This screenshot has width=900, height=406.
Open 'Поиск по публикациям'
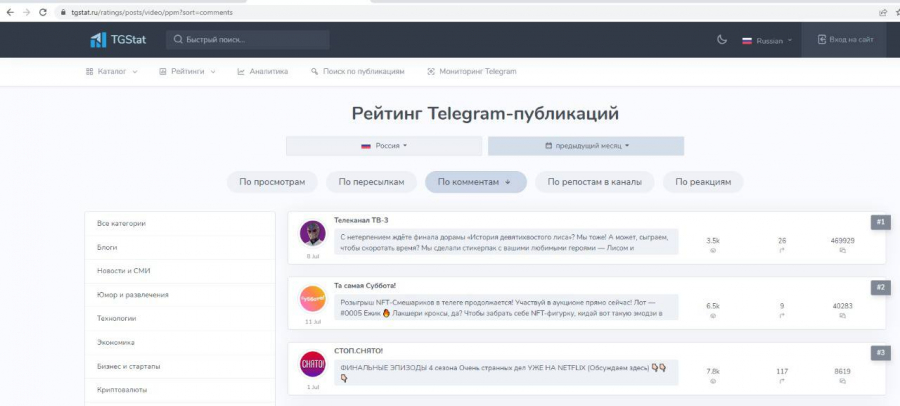point(358,72)
